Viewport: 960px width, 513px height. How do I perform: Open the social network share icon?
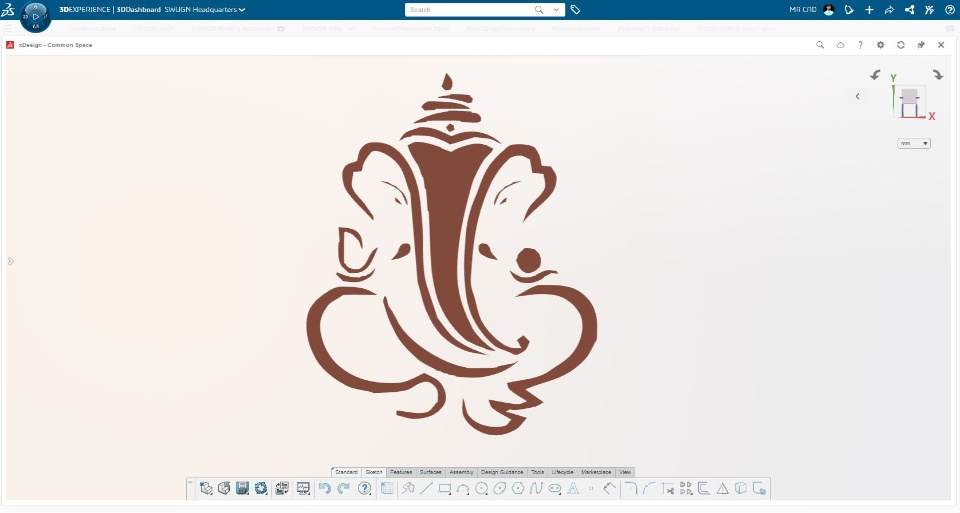coord(909,10)
